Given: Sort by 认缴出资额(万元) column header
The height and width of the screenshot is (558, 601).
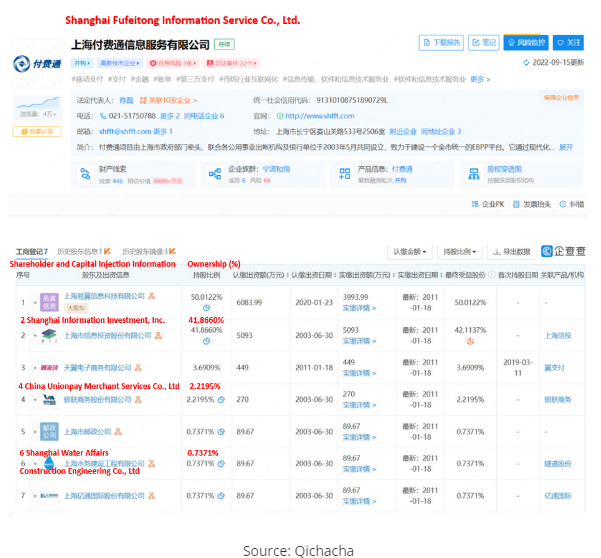Looking at the screenshot, I should click(261, 275).
